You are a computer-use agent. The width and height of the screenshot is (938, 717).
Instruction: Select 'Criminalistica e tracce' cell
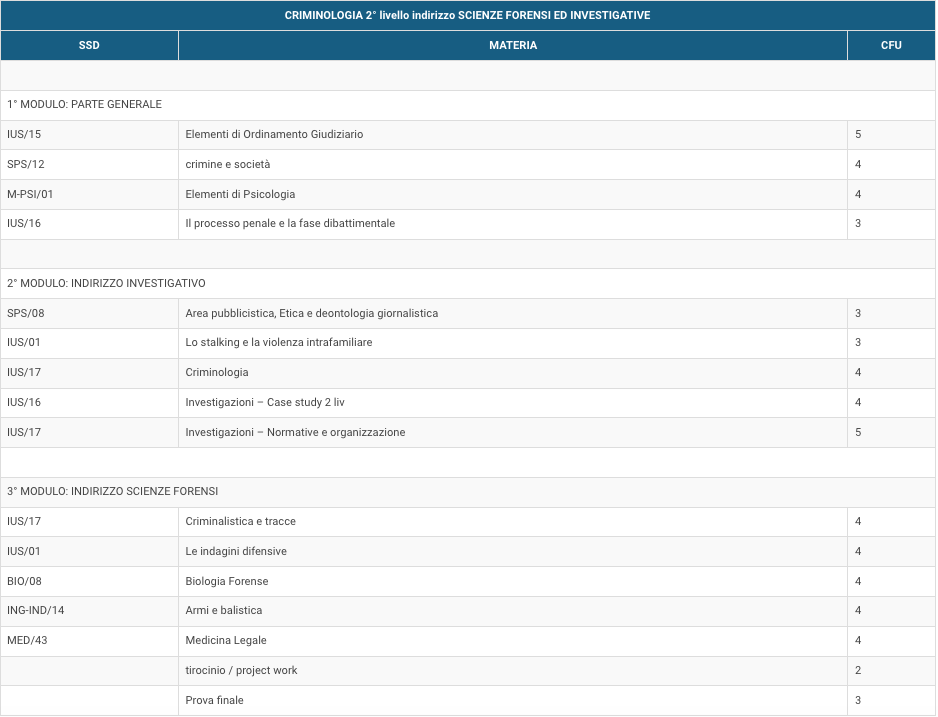513,521
